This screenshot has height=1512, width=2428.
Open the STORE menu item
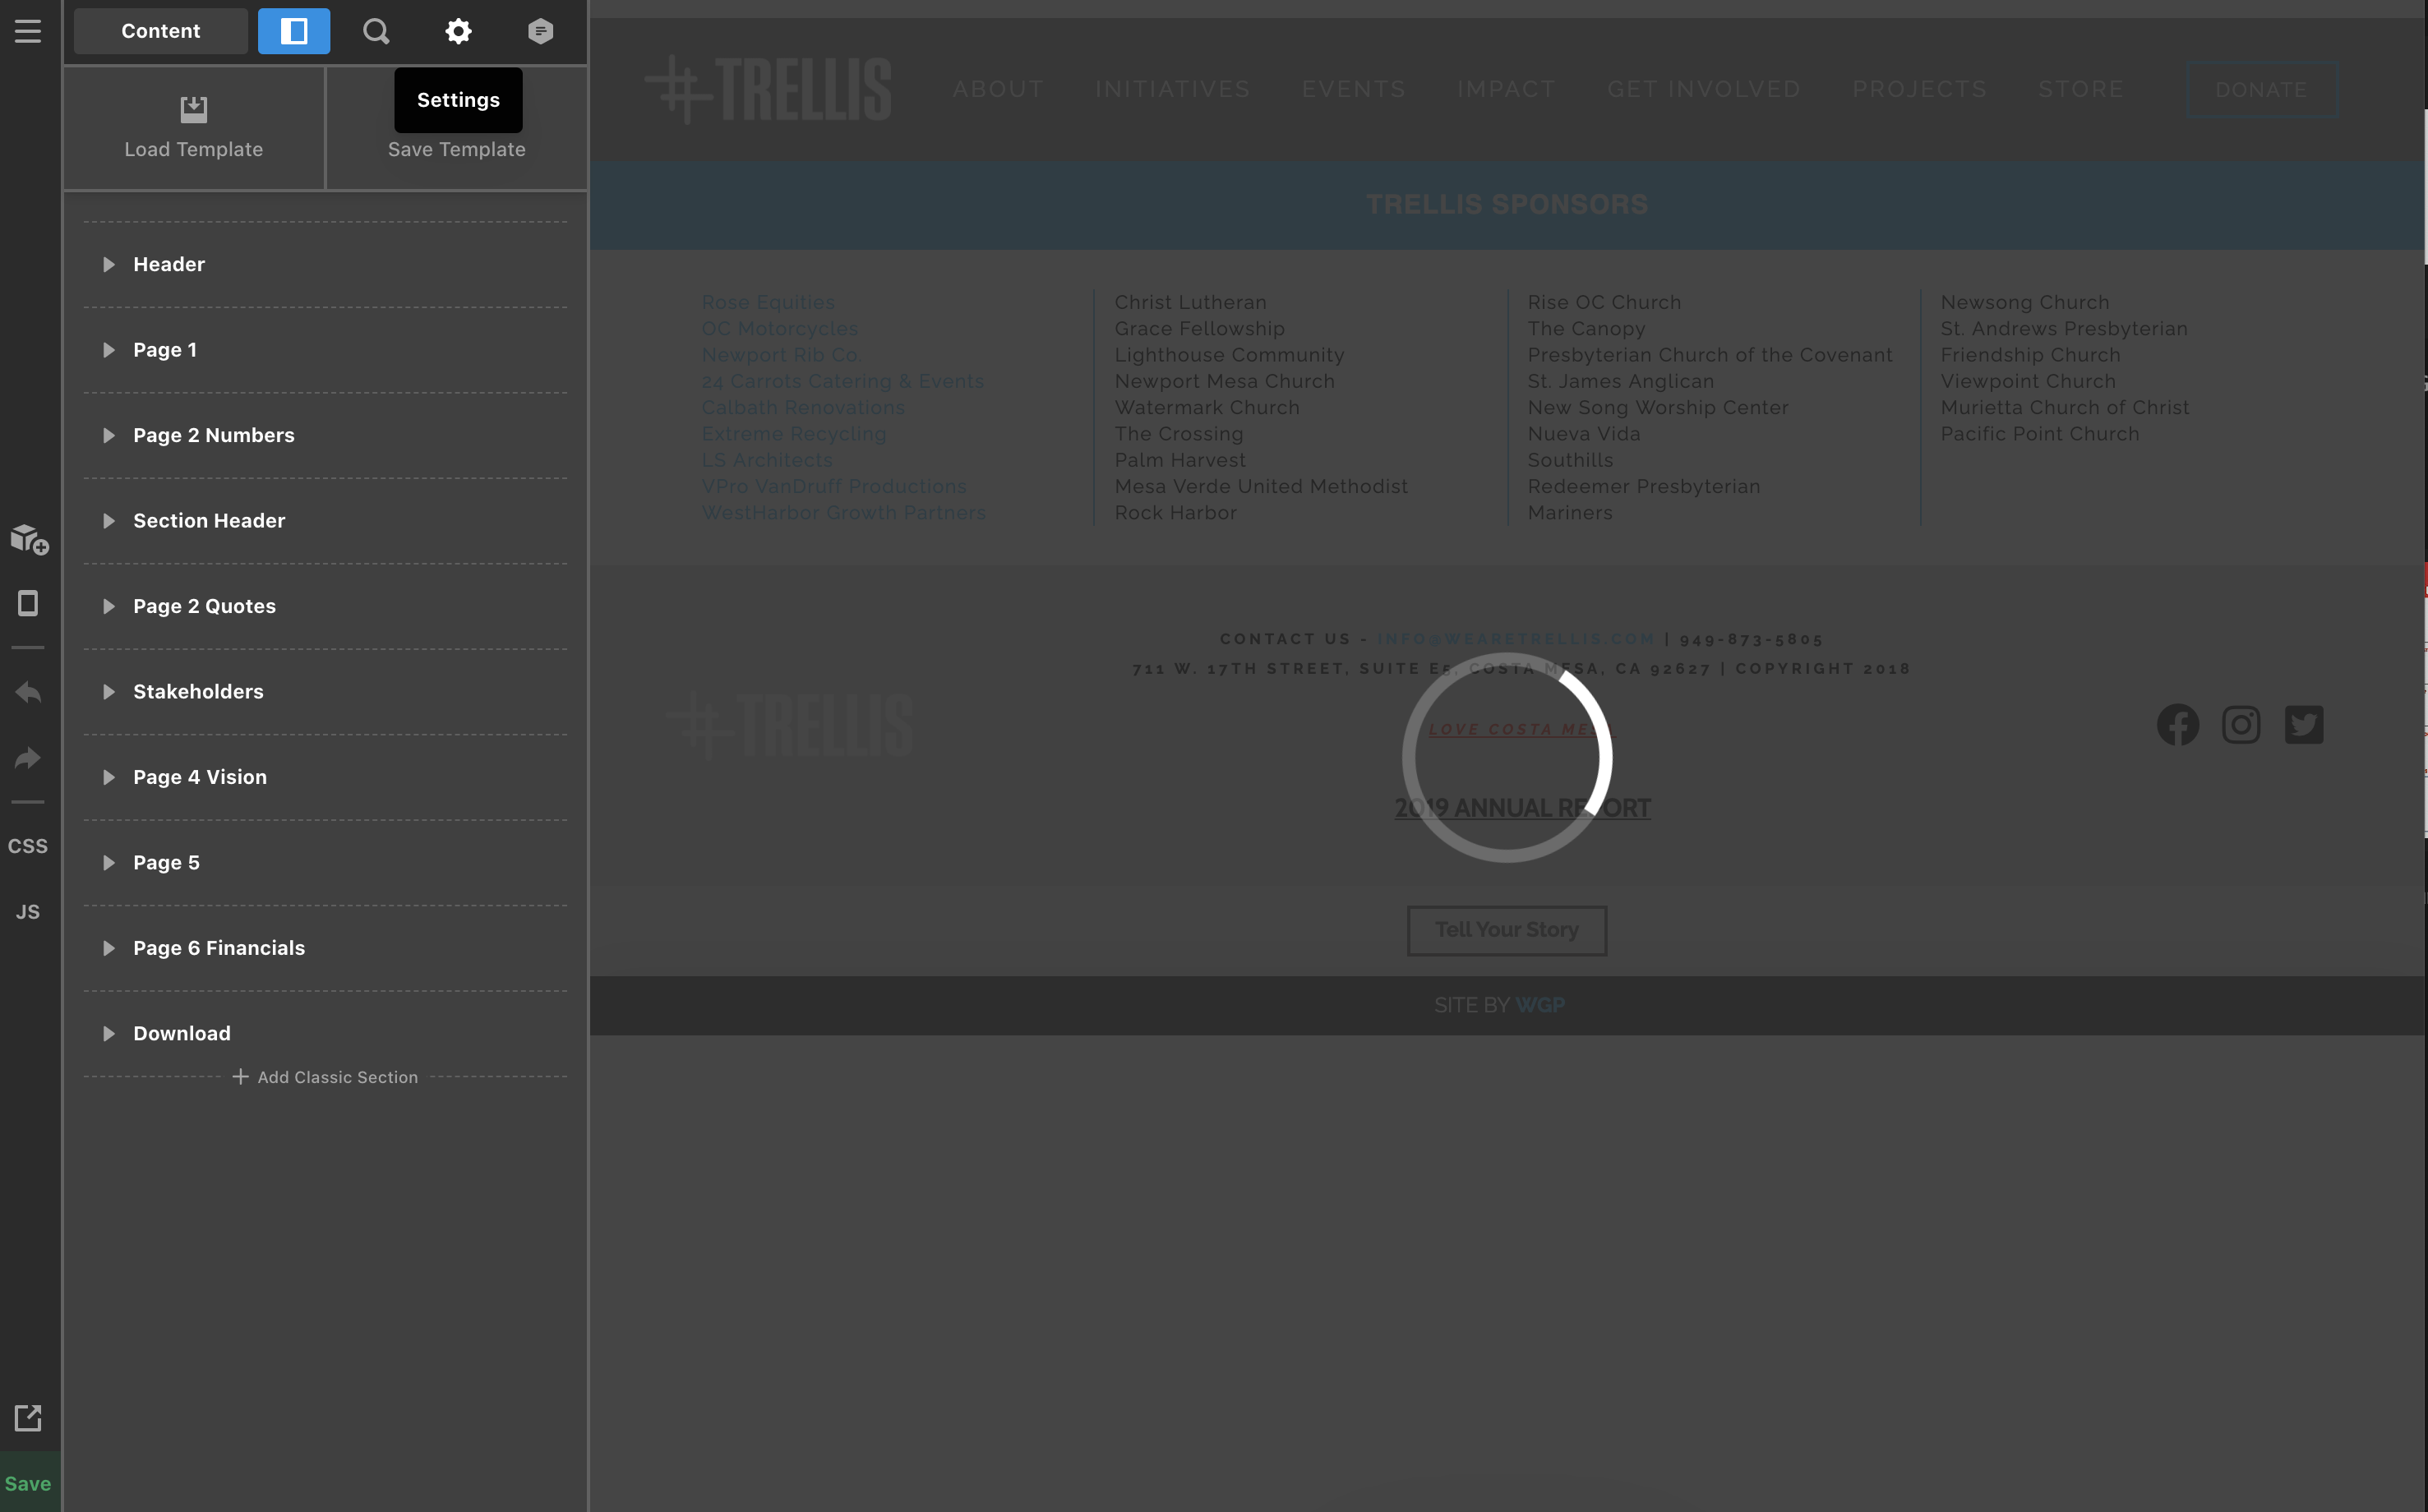pyautogui.click(x=2081, y=89)
